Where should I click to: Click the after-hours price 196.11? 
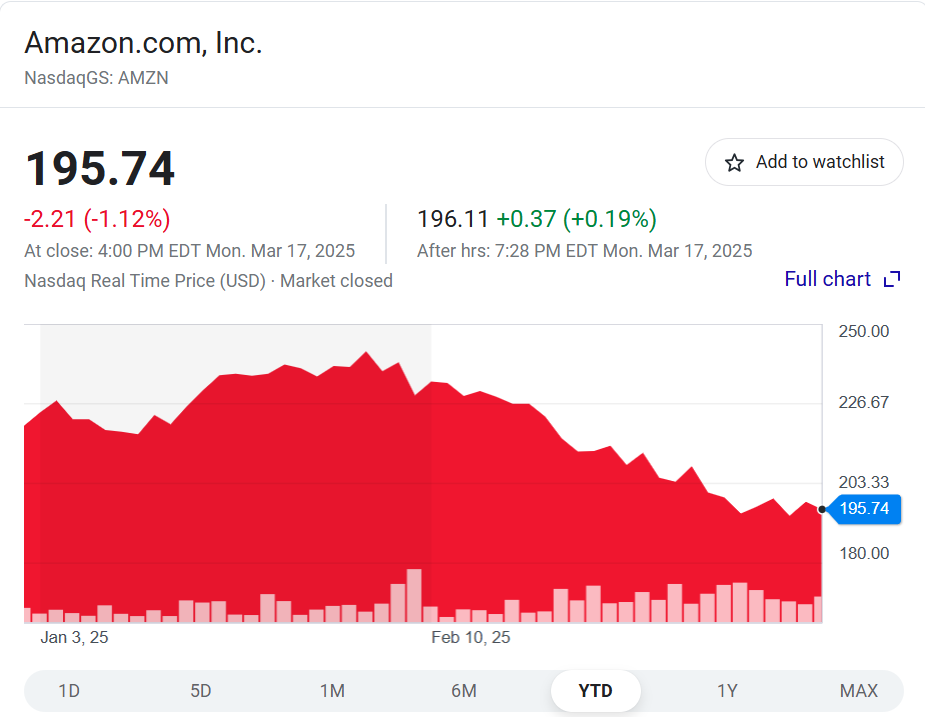click(x=452, y=219)
